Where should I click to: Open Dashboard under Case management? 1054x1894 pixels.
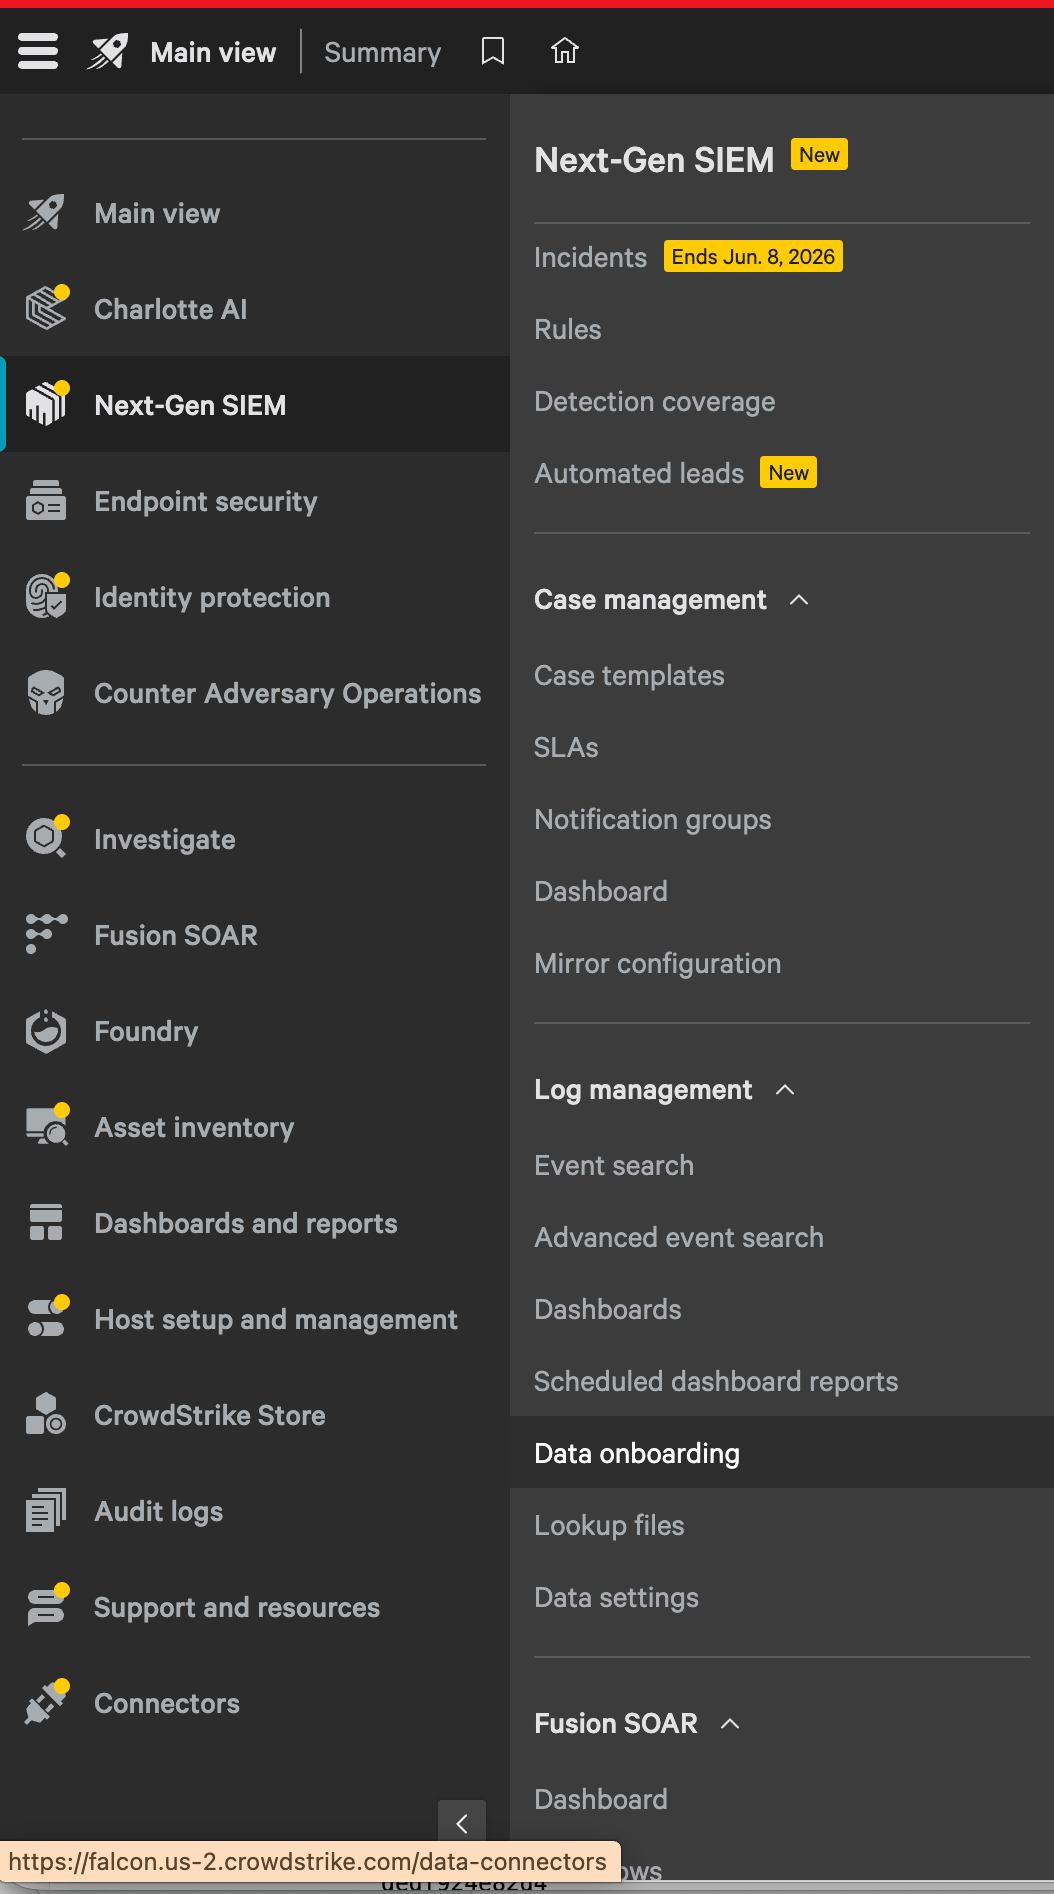tap(601, 891)
